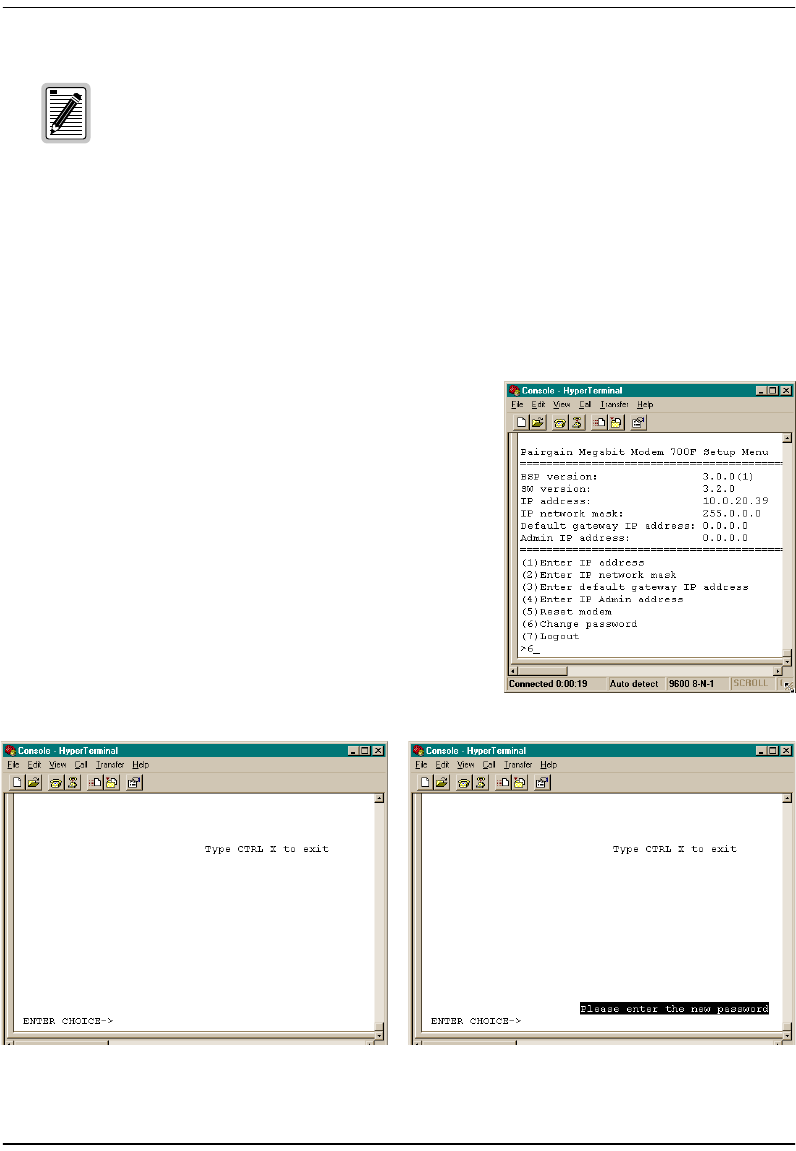The image size is (796, 1151).
Task: Click New icon in password-prompt HyperTerminal window
Action: (425, 783)
